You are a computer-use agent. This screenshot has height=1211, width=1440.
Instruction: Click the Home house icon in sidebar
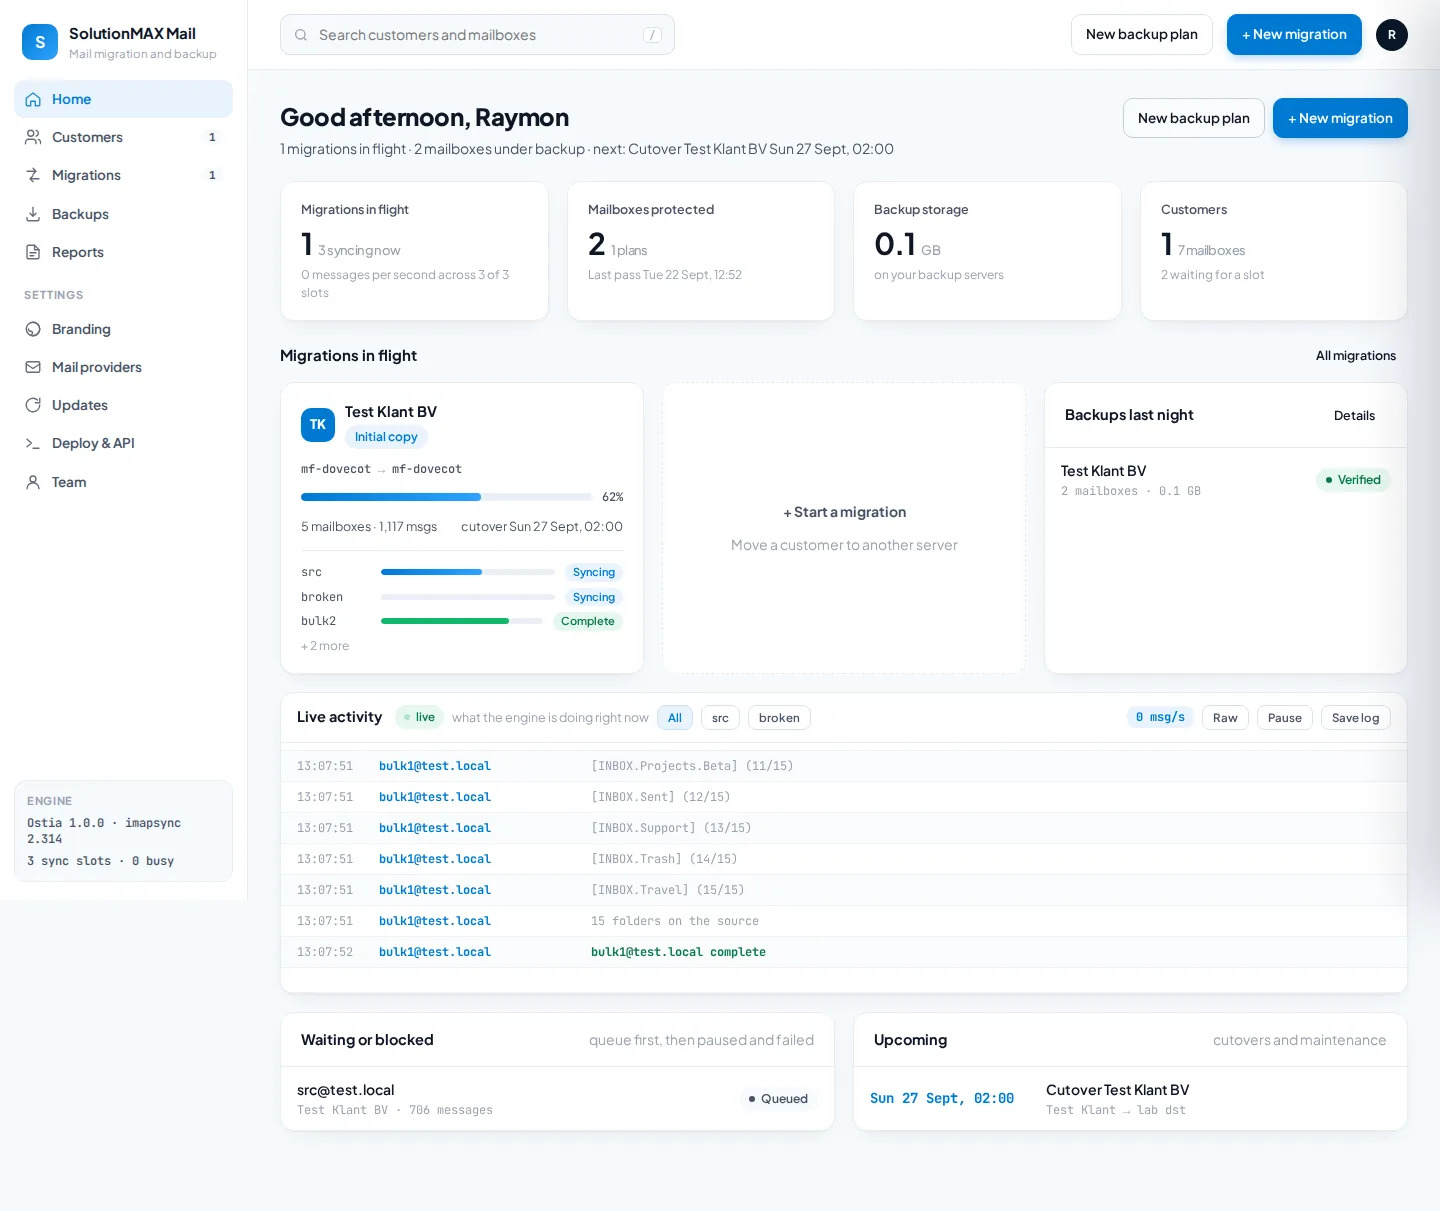coord(33,99)
